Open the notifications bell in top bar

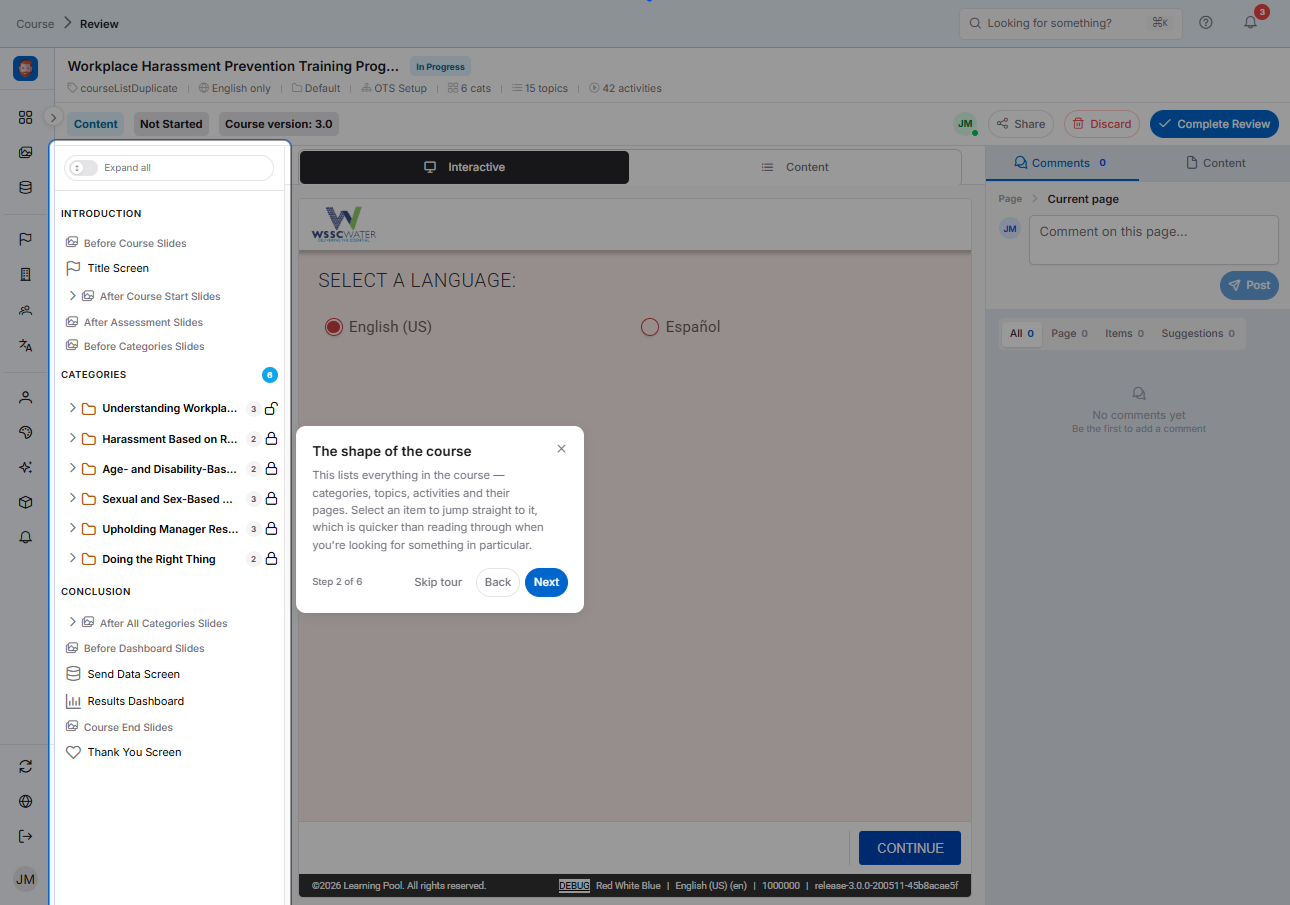[1250, 22]
